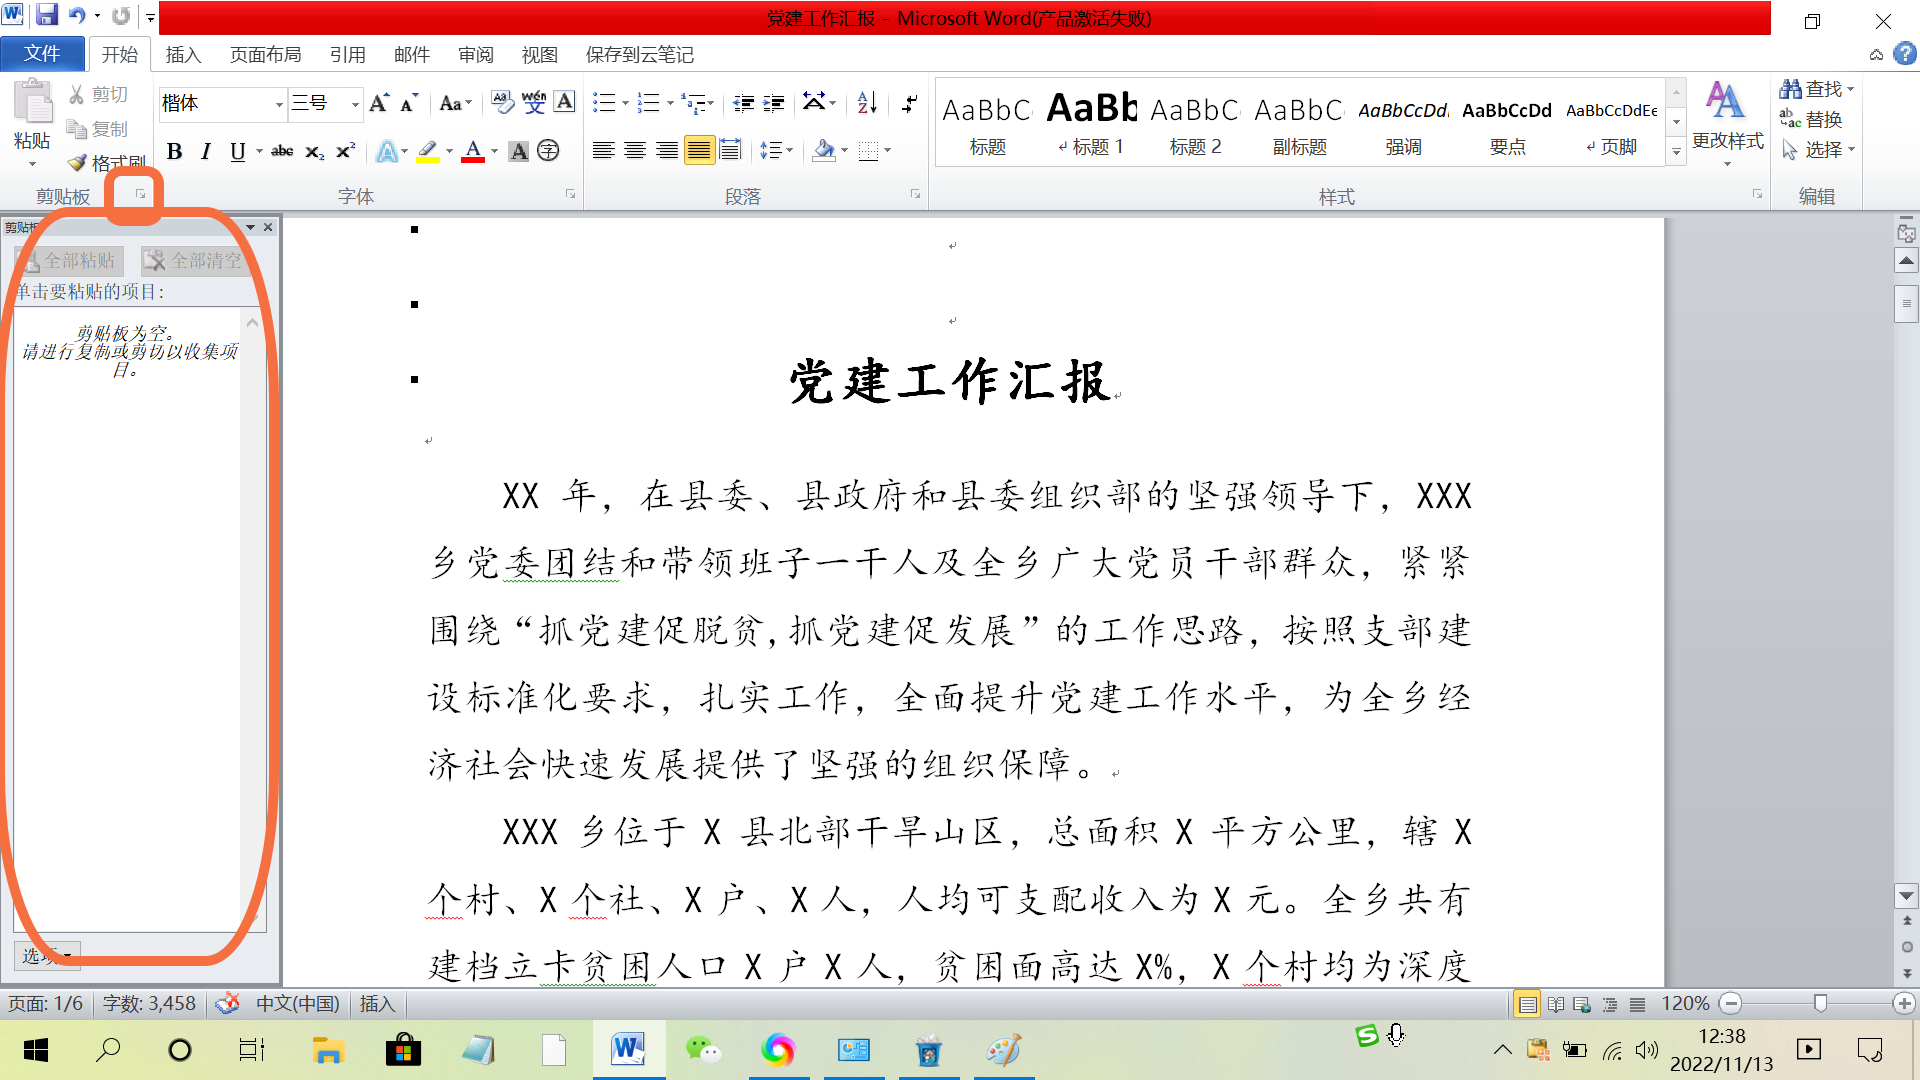Click the Format Painter brush icon
Screen dimensions: 1920x1080
pyautogui.click(x=78, y=162)
